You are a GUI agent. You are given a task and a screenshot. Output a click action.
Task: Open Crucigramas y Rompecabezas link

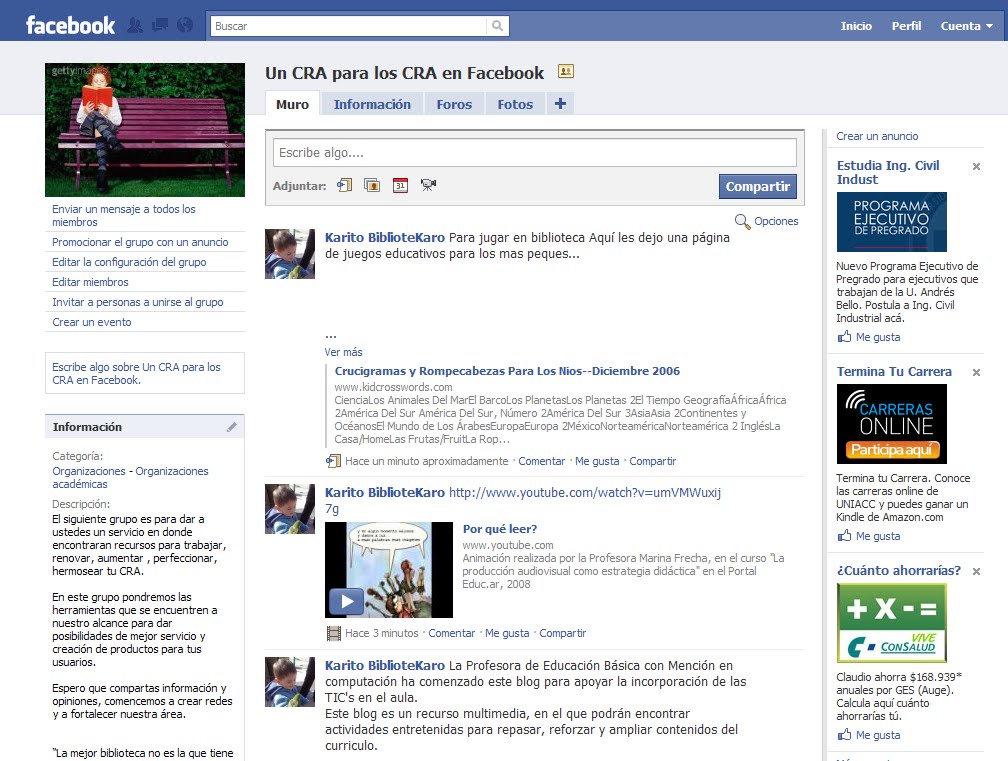(507, 371)
